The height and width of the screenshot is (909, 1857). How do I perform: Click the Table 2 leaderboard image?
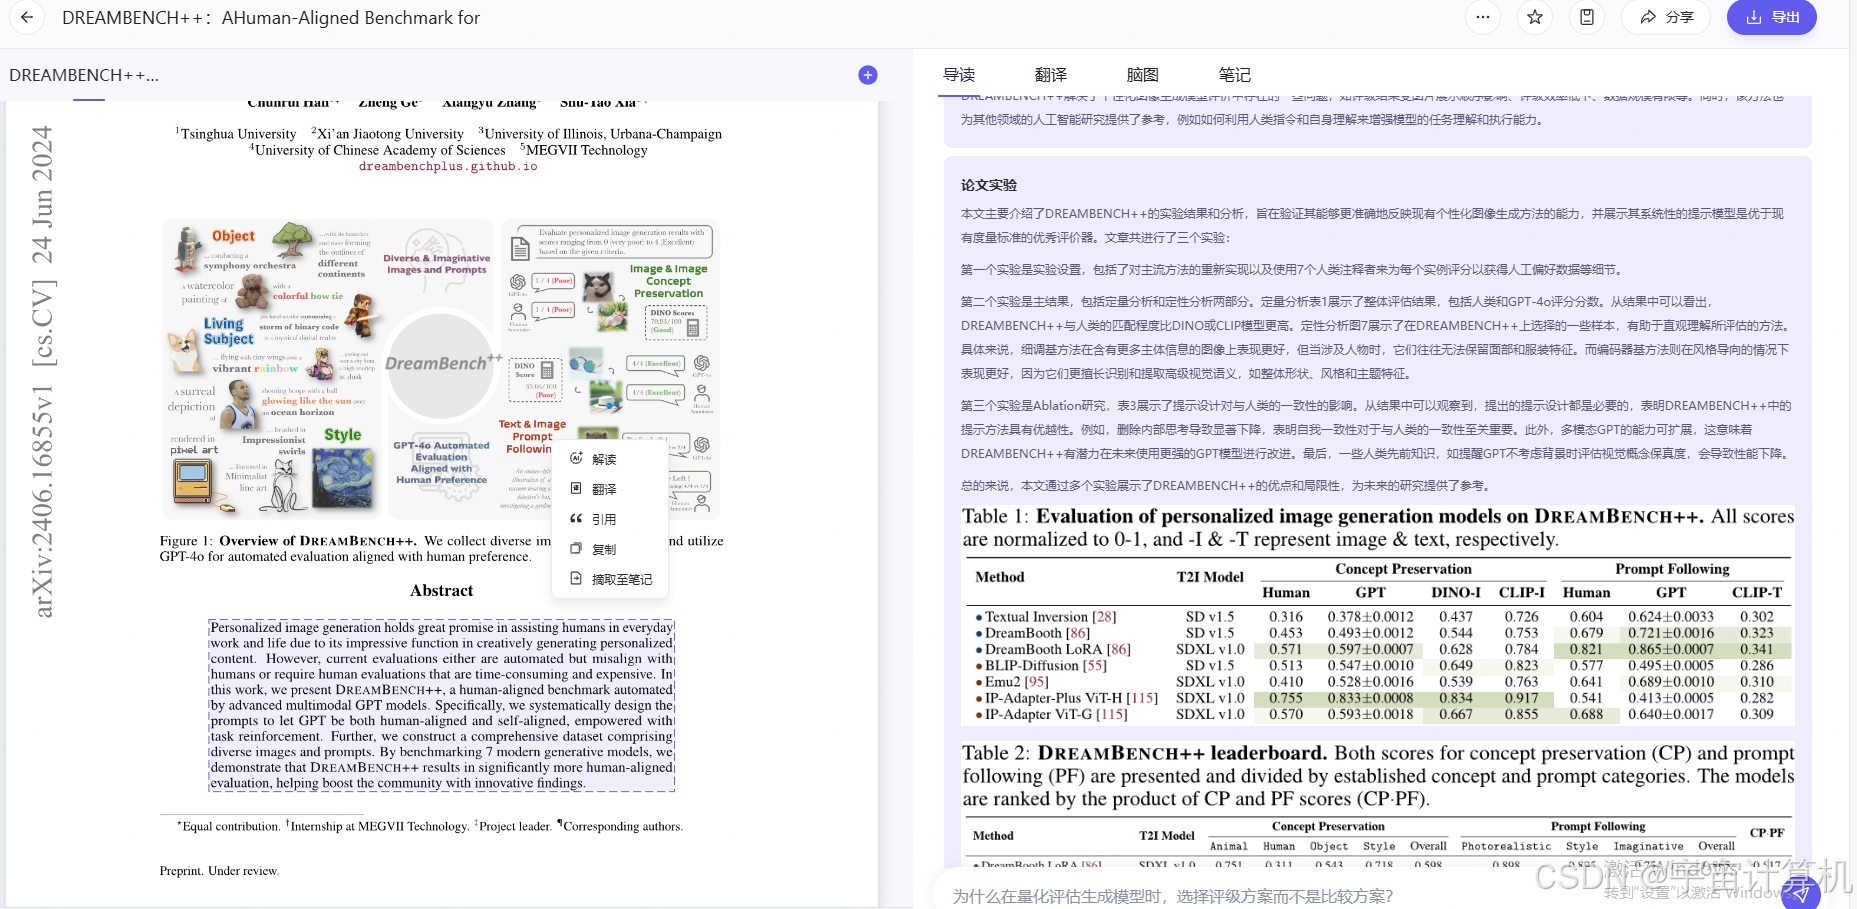[x=1377, y=803]
